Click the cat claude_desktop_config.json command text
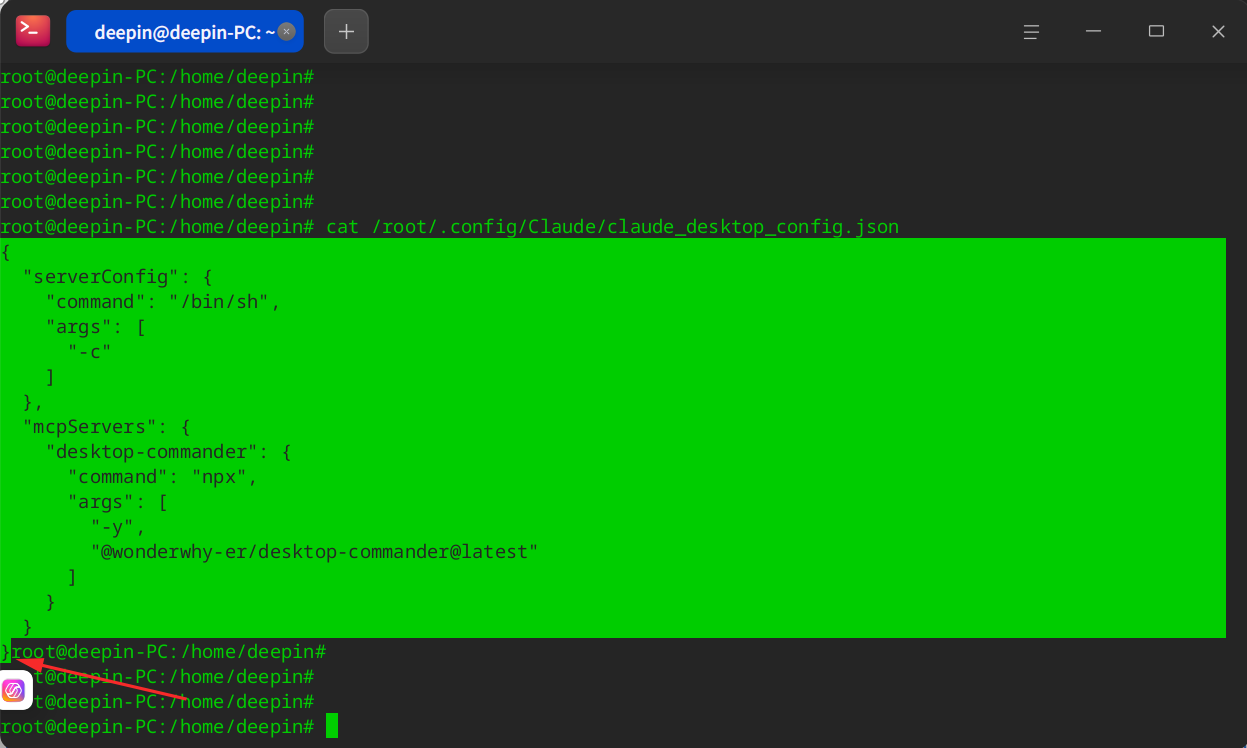1247x748 pixels. point(612,227)
